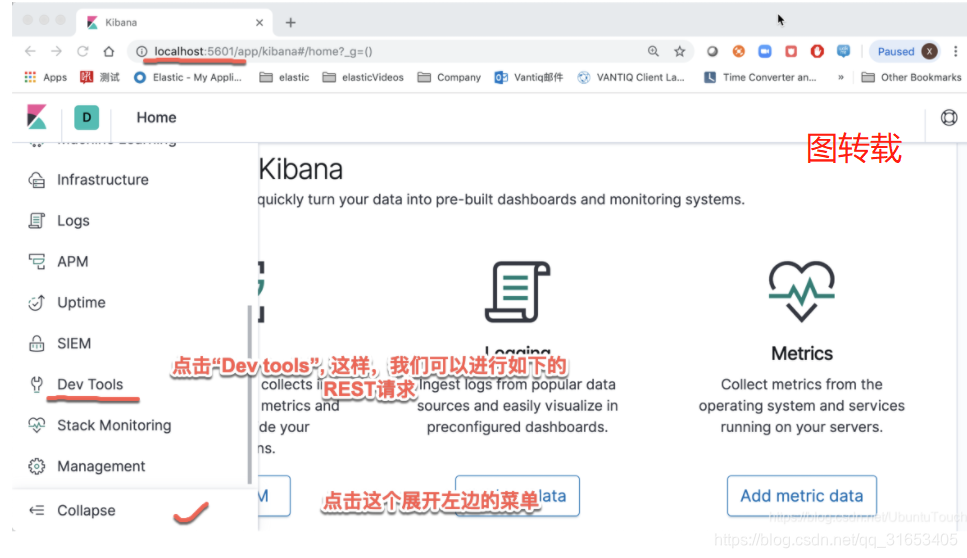The image size is (967, 558).
Task: Open the Vantiq邮件 bookmark
Action: [529, 77]
